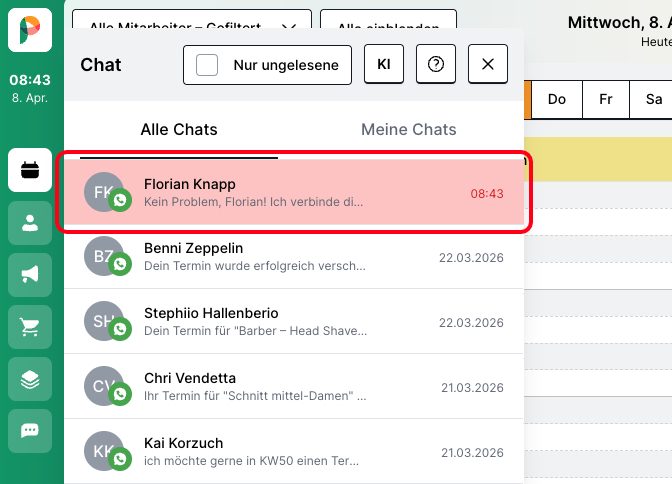The image size is (672, 484).
Task: Open the customers person icon in sidebar
Action: click(x=30, y=223)
